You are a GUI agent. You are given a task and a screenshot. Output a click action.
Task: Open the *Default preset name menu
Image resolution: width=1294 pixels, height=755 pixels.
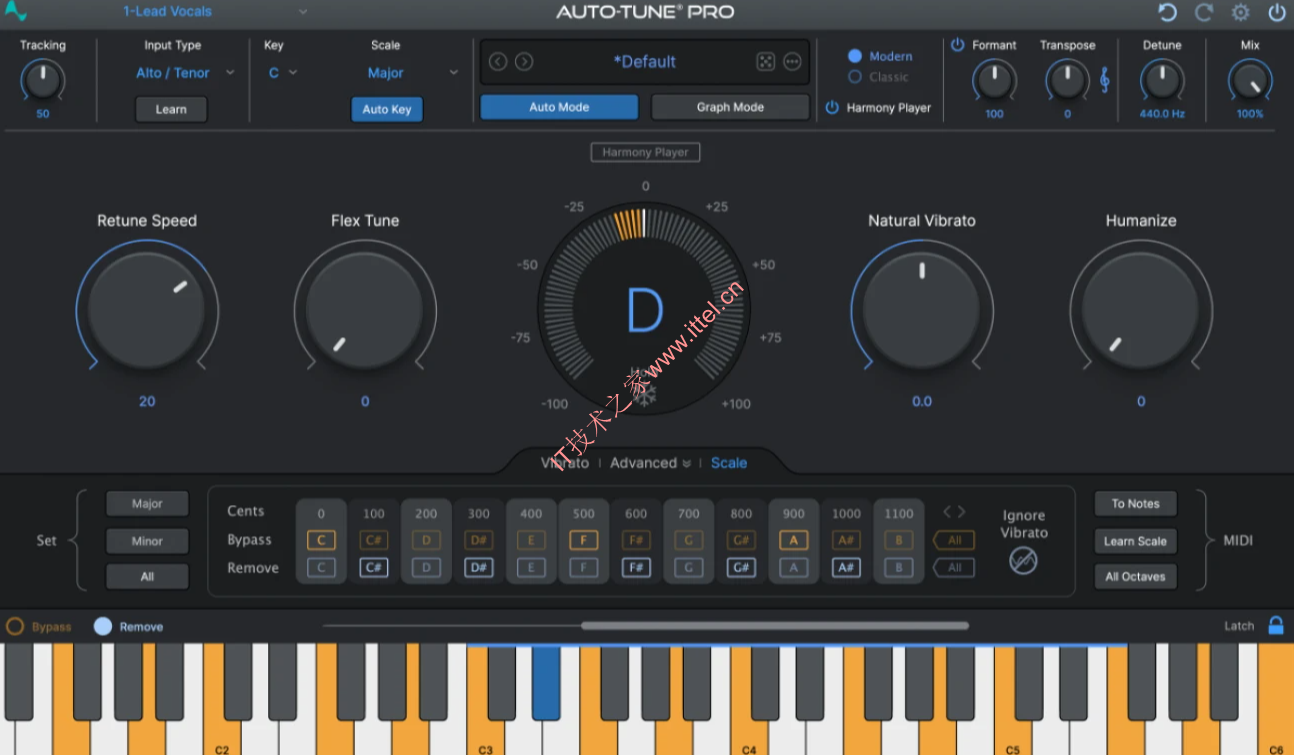(x=645, y=62)
